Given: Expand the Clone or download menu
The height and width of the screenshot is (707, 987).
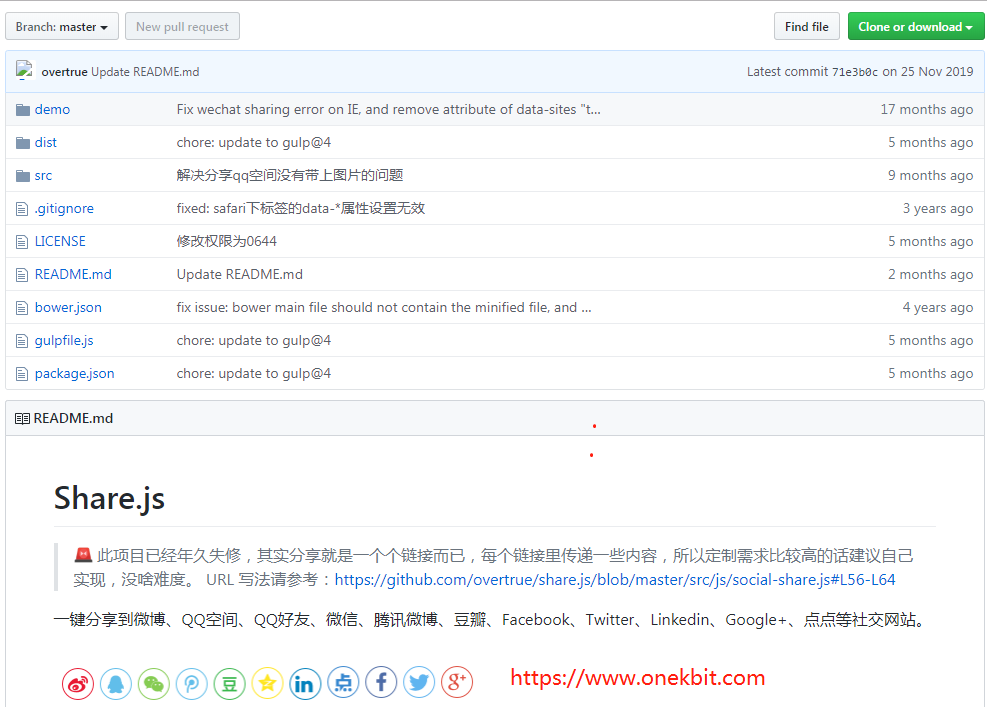Looking at the screenshot, I should click(916, 26).
